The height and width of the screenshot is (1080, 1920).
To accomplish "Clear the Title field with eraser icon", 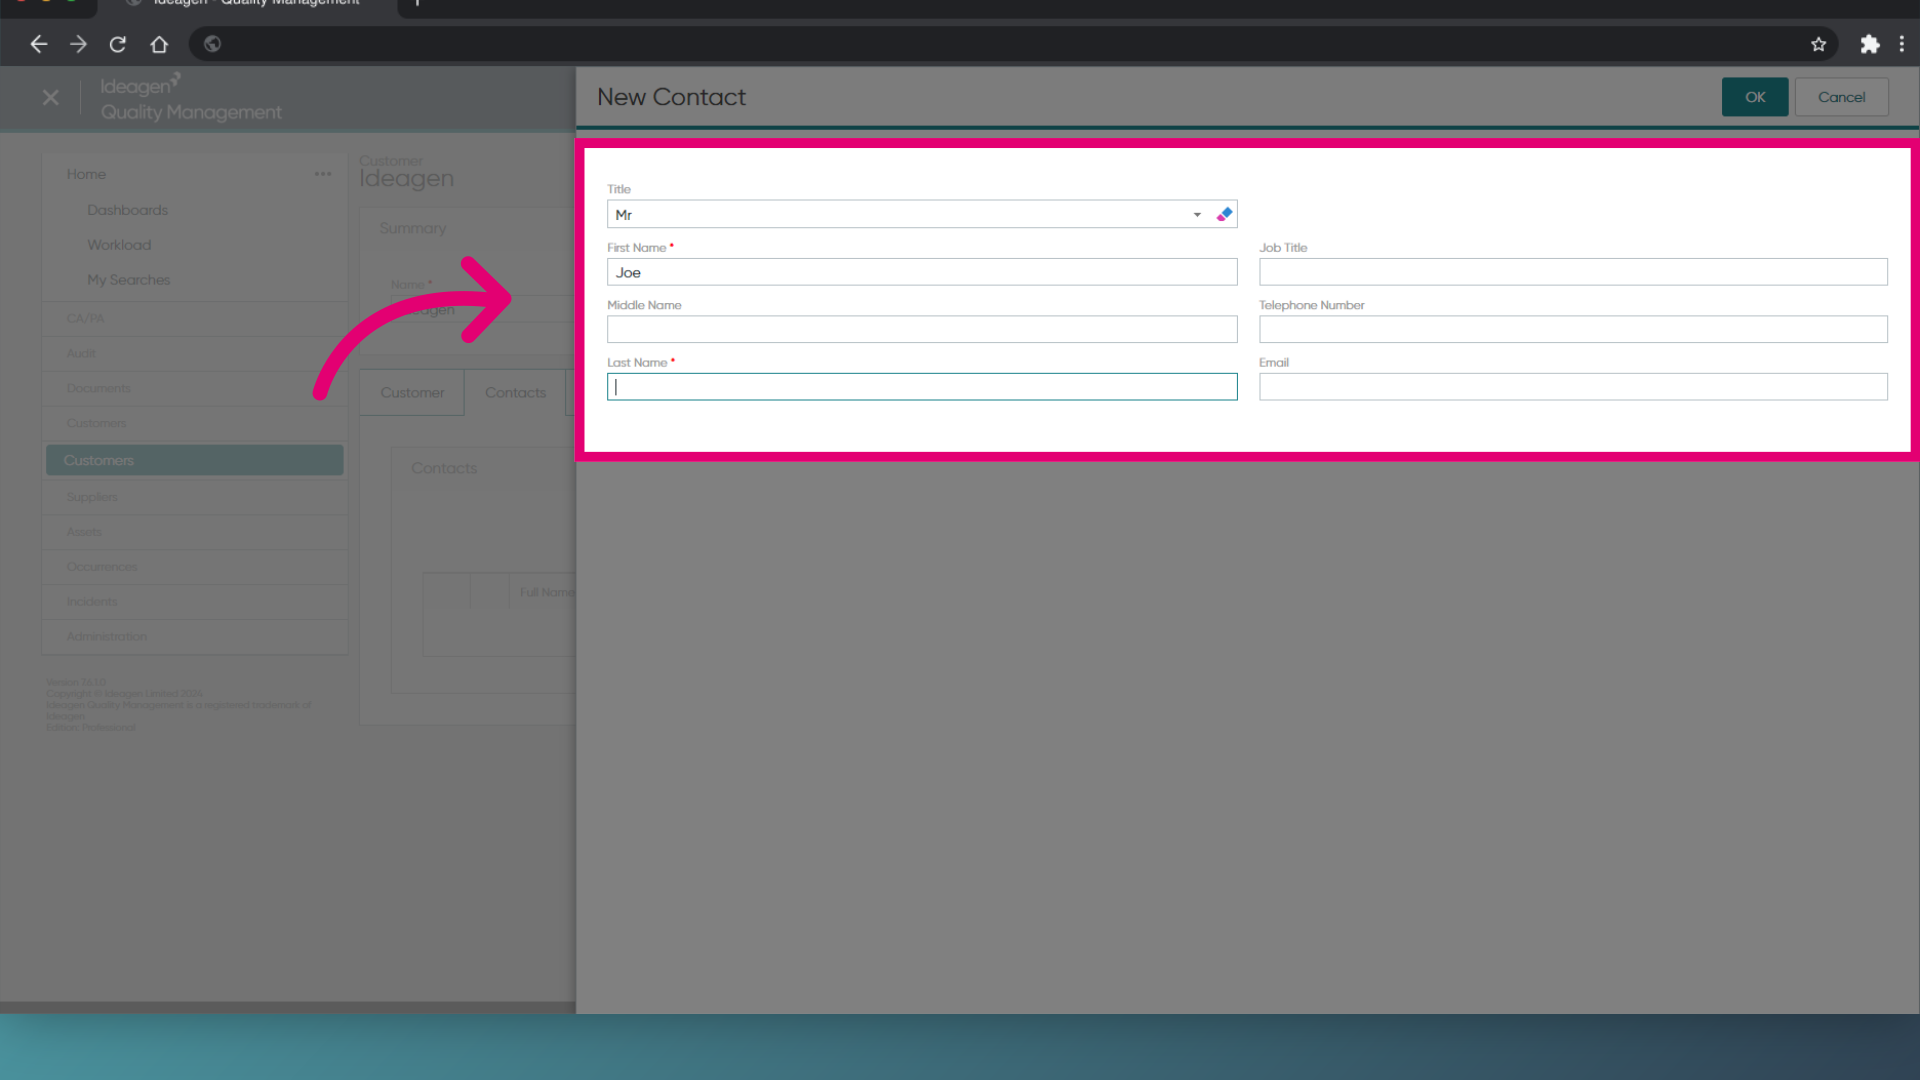I will [1224, 215].
